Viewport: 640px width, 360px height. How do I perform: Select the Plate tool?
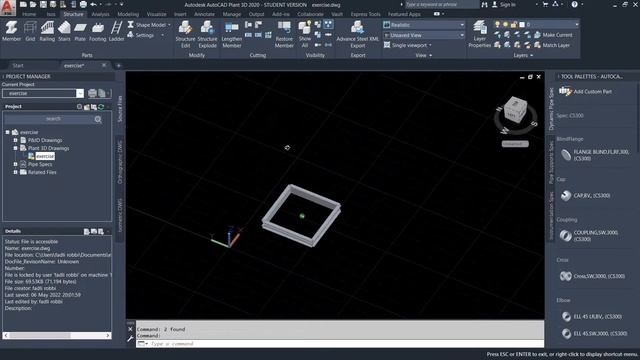(x=80, y=31)
